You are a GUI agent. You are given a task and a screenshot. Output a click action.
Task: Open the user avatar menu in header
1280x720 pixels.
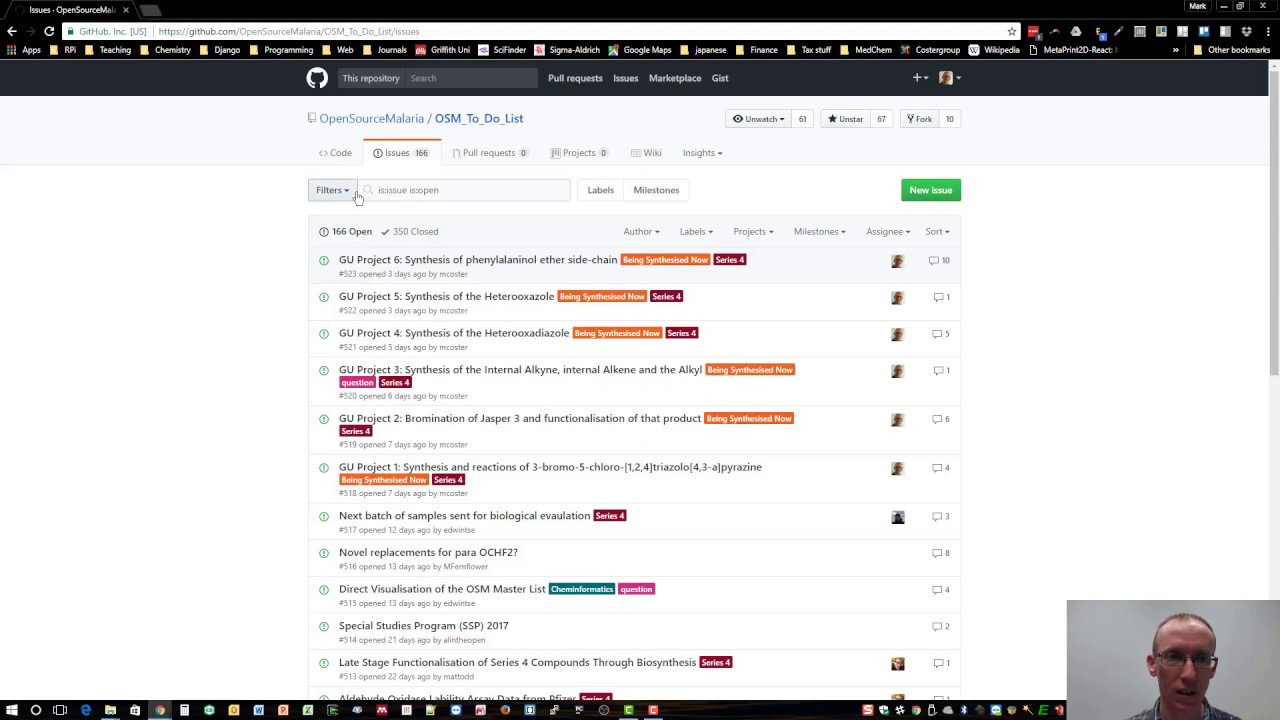tap(949, 78)
